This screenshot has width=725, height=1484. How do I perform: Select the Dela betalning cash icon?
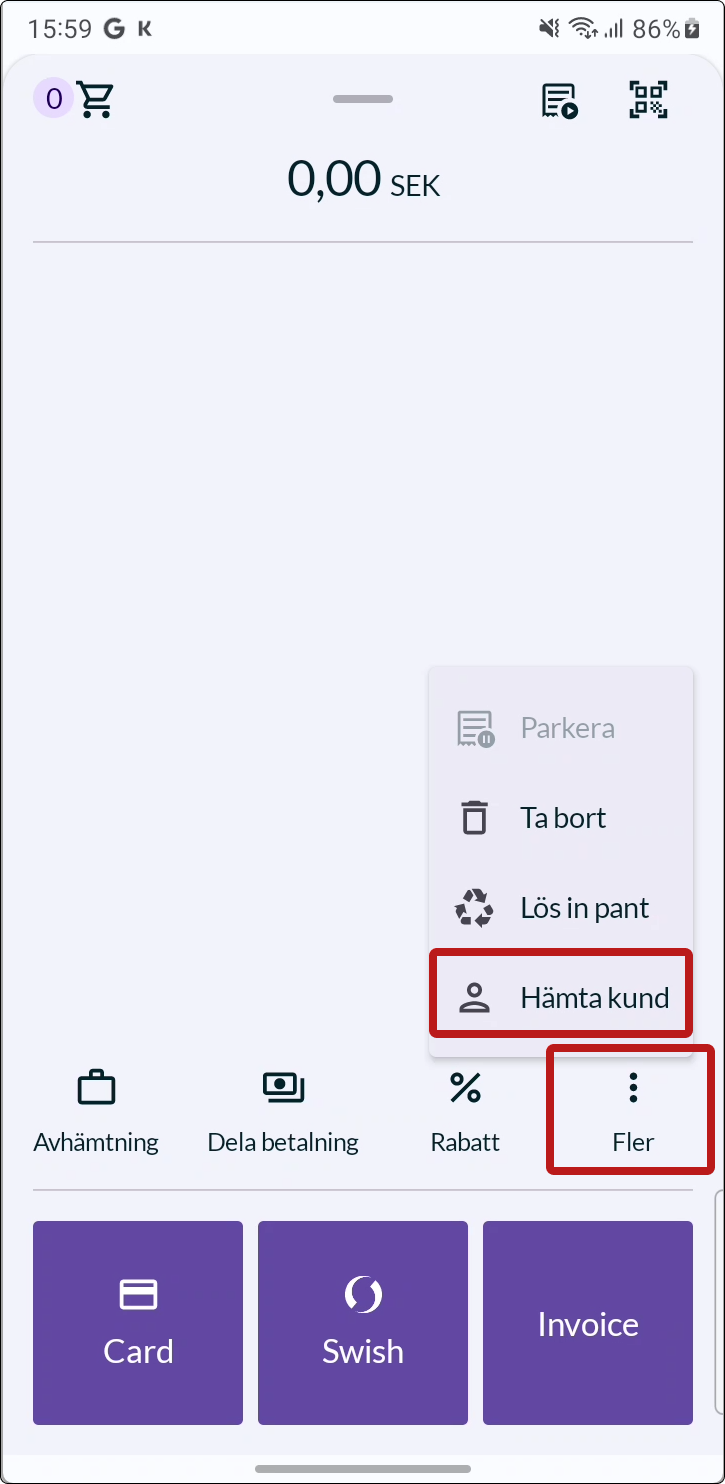pyautogui.click(x=283, y=1087)
